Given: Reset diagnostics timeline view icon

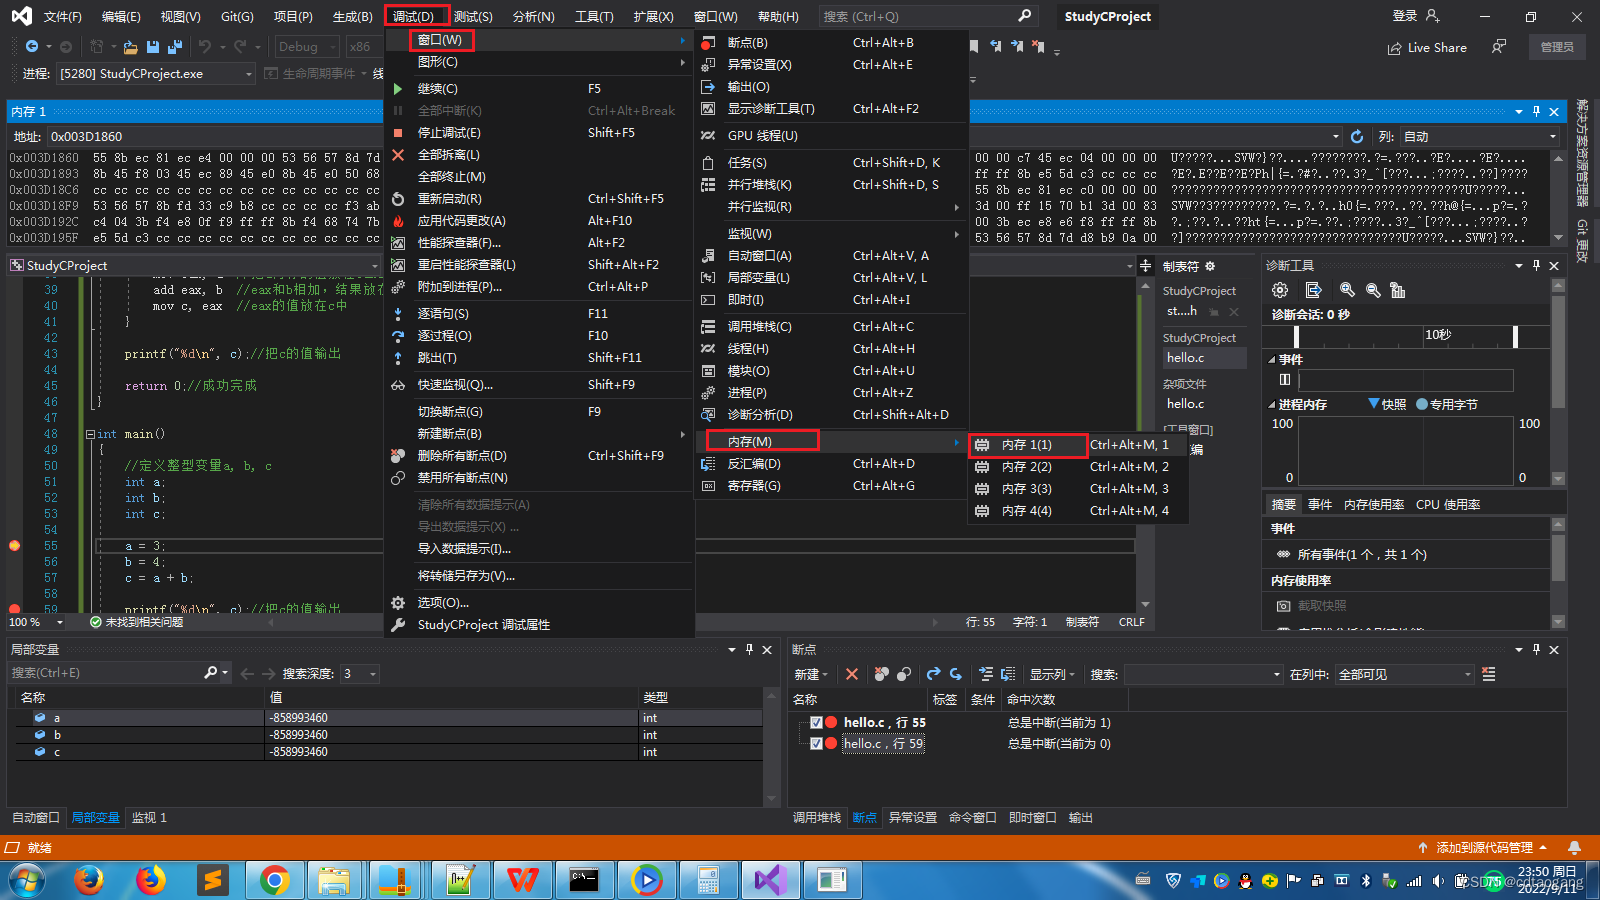Looking at the screenshot, I should point(1398,290).
